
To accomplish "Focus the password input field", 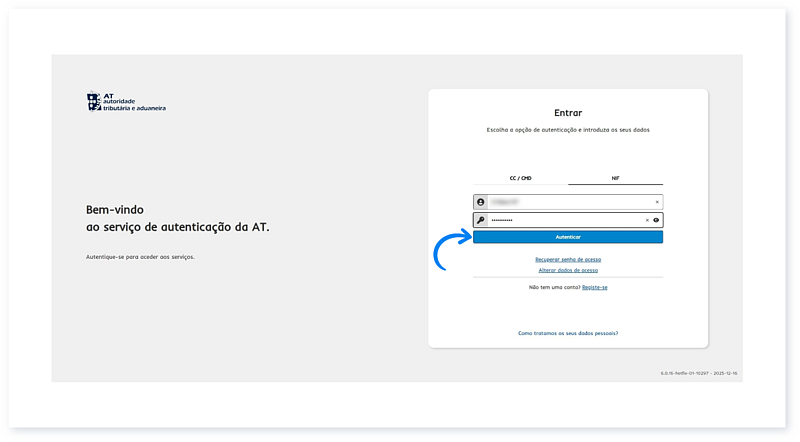I will pos(560,220).
